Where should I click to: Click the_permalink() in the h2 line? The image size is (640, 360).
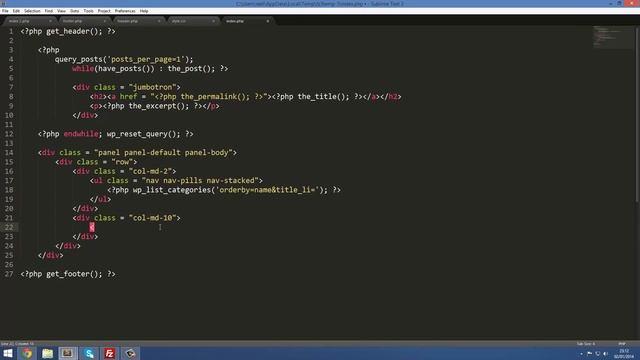(x=215, y=97)
